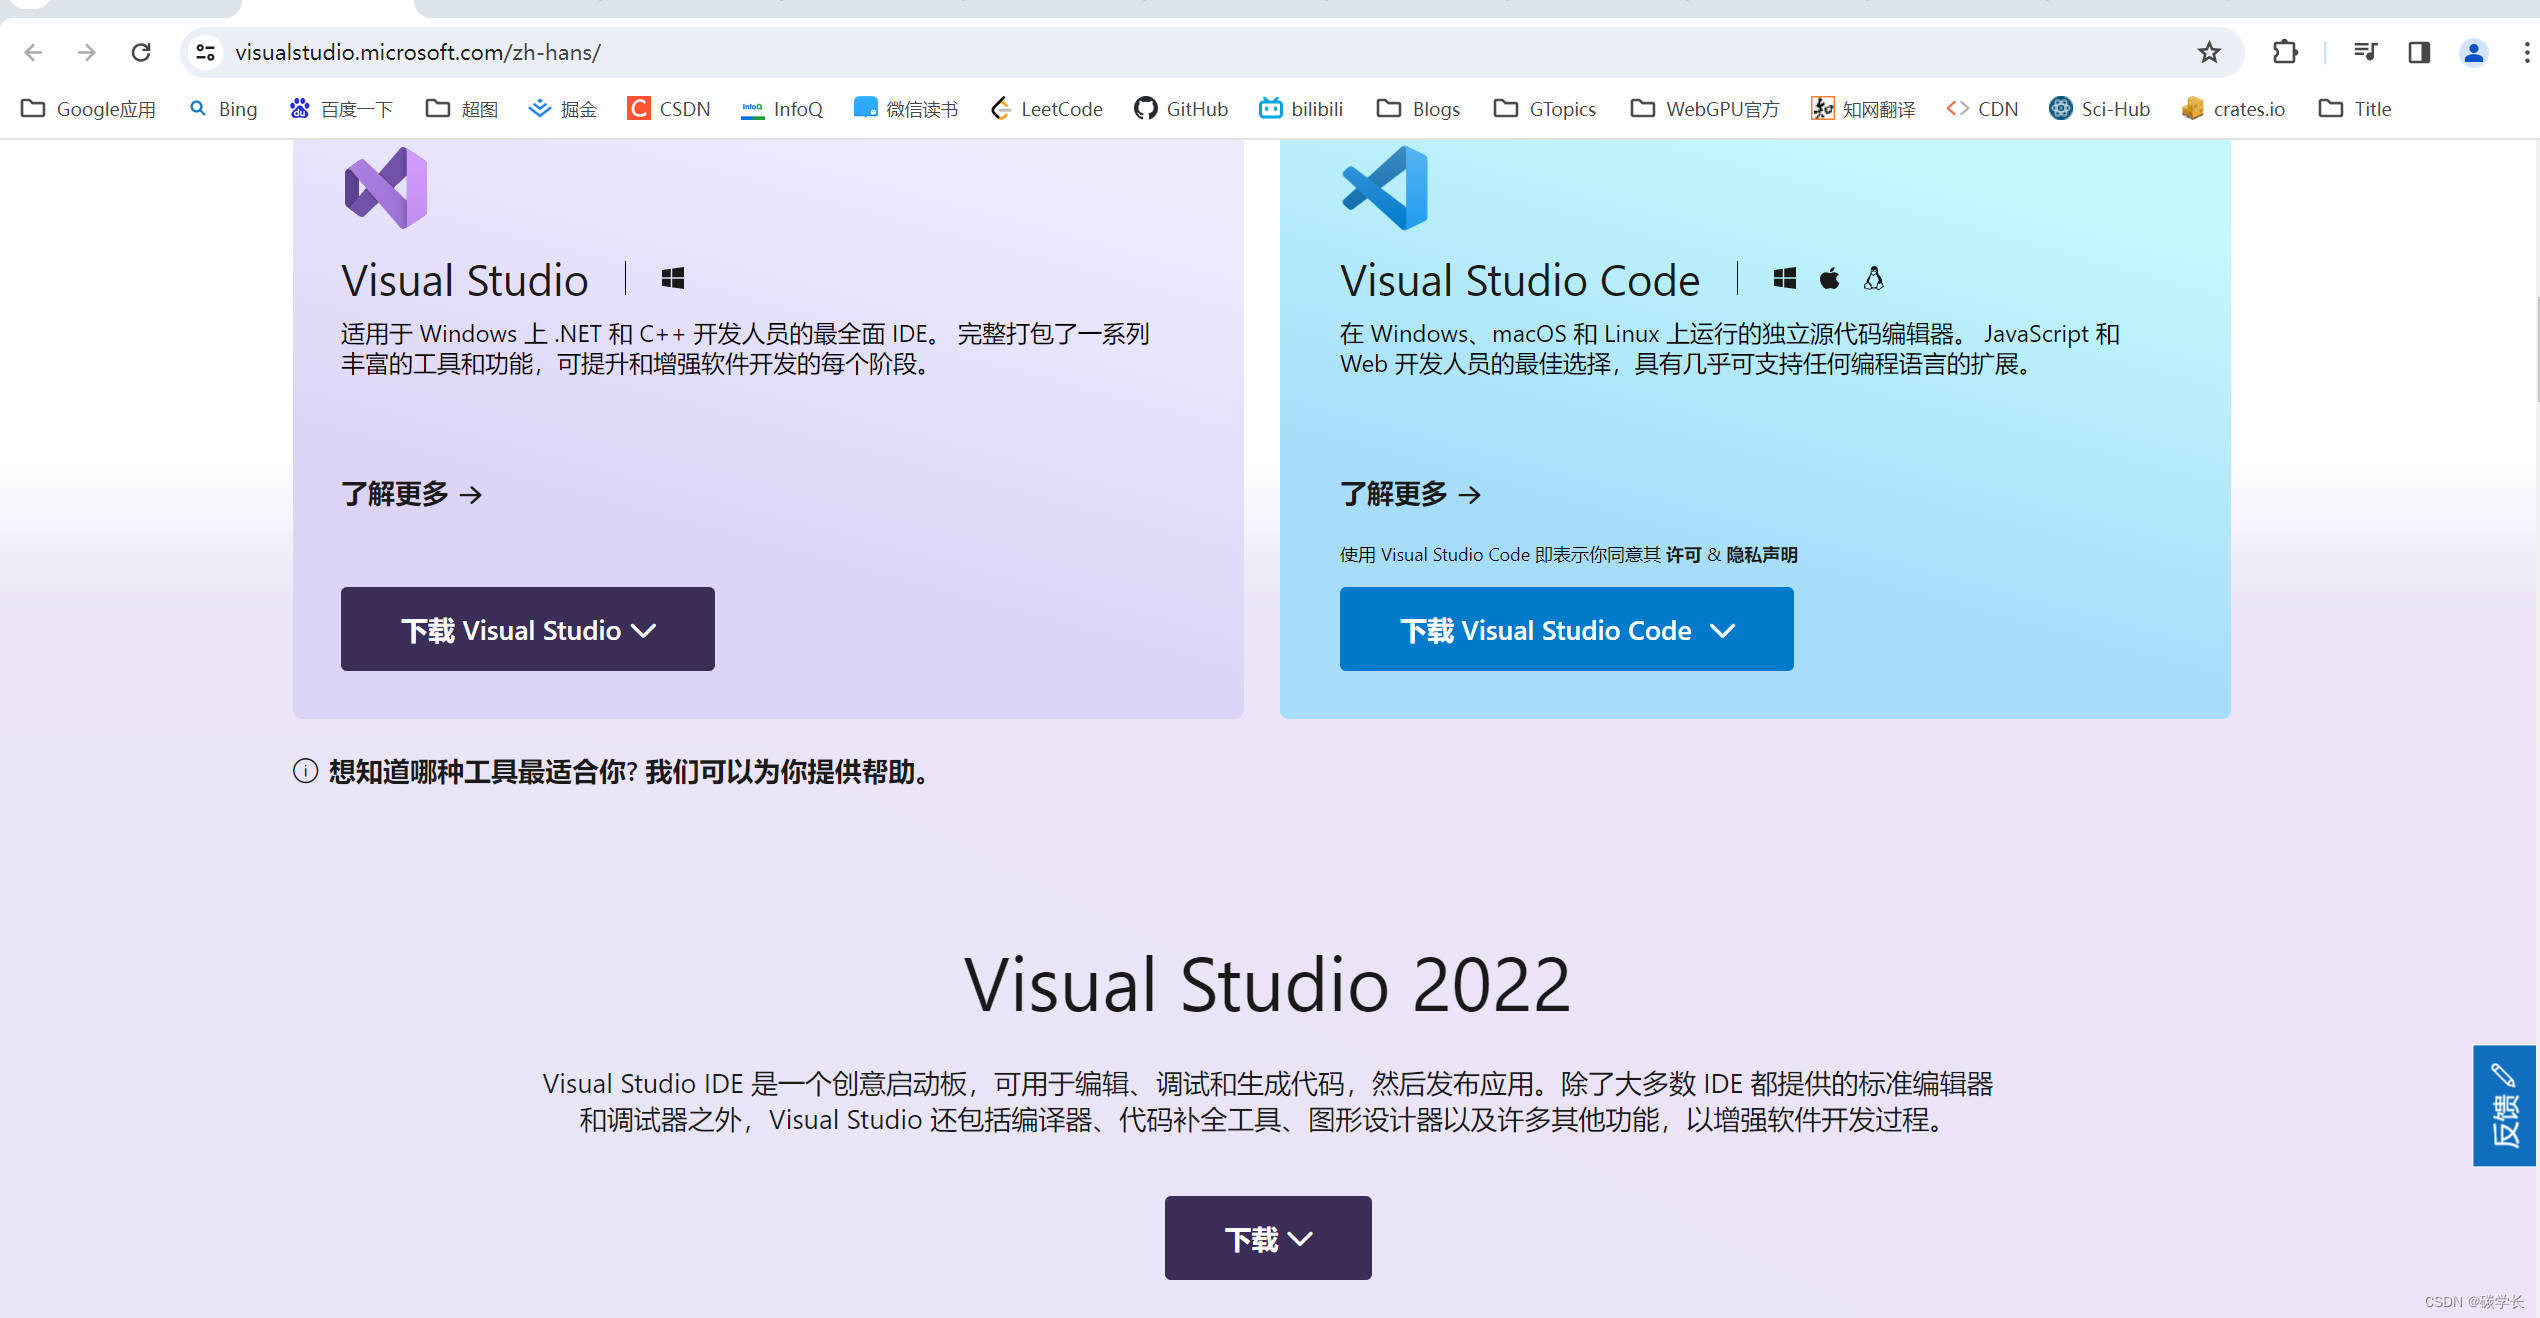
Task: Expand the 下载 Visual Studio Code dropdown
Action: [x=1566, y=629]
